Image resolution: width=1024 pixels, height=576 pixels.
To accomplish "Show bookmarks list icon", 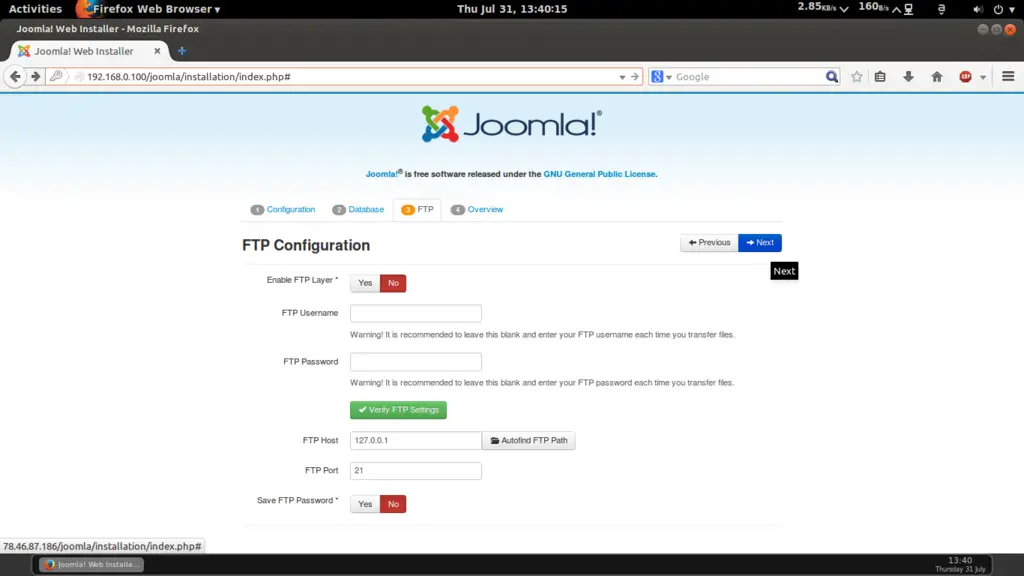I will (x=880, y=76).
